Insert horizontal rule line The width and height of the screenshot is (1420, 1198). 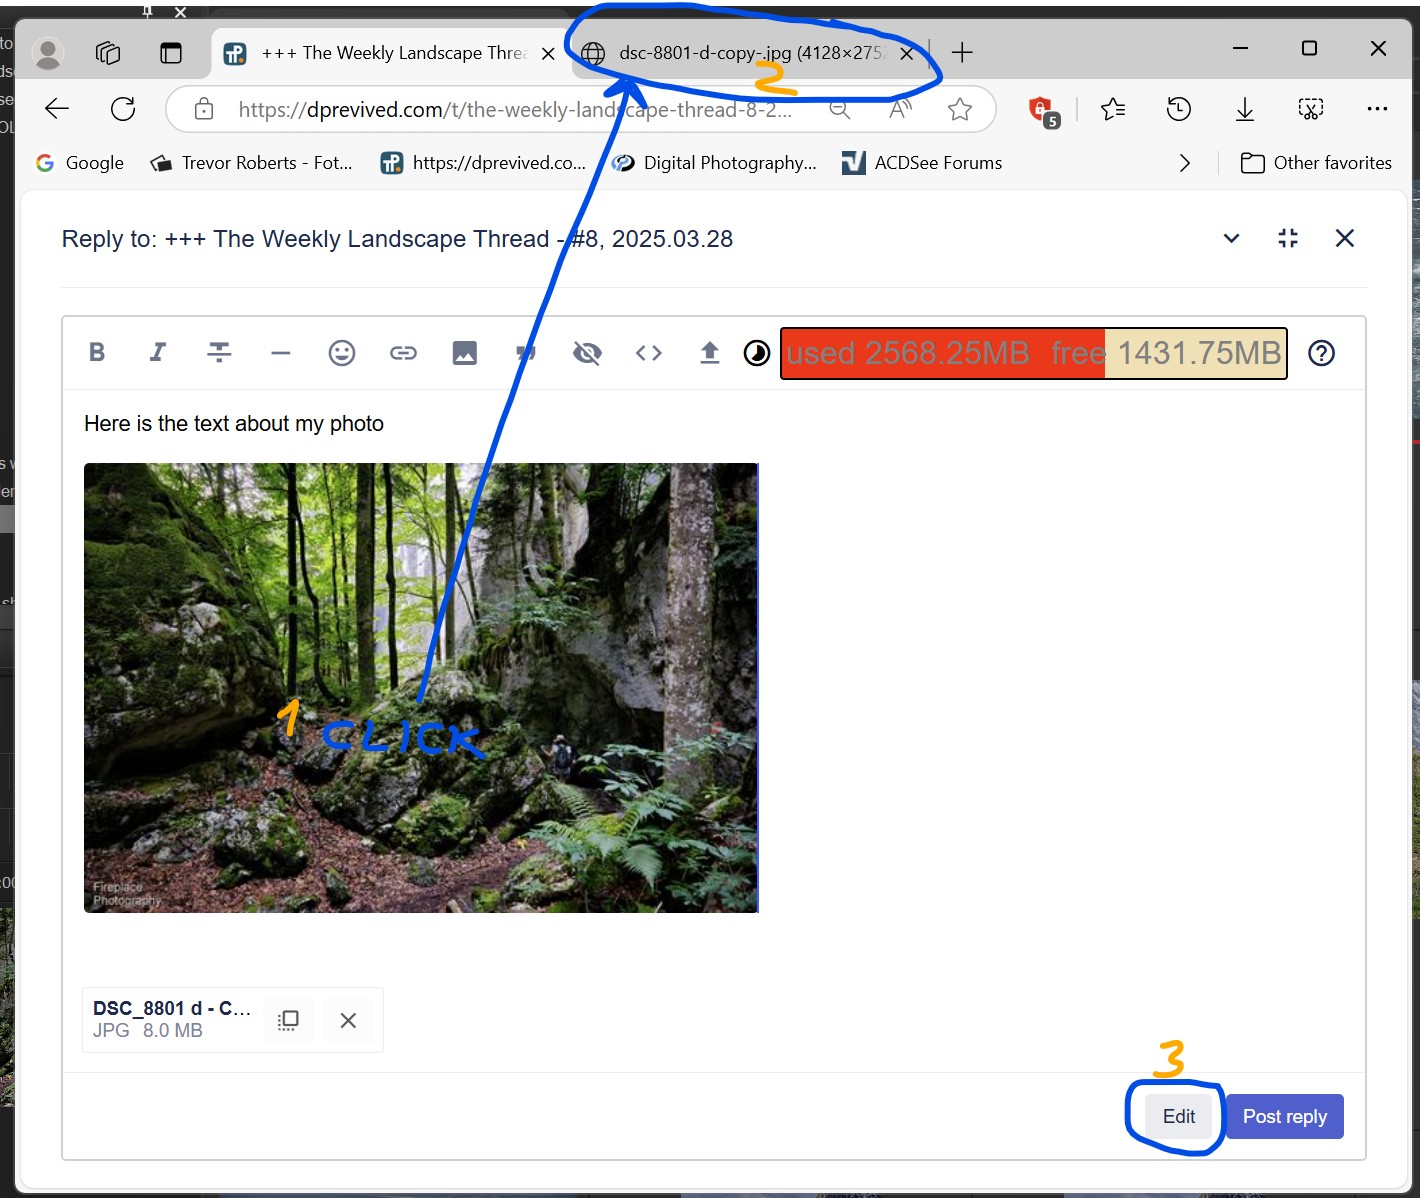click(x=280, y=353)
